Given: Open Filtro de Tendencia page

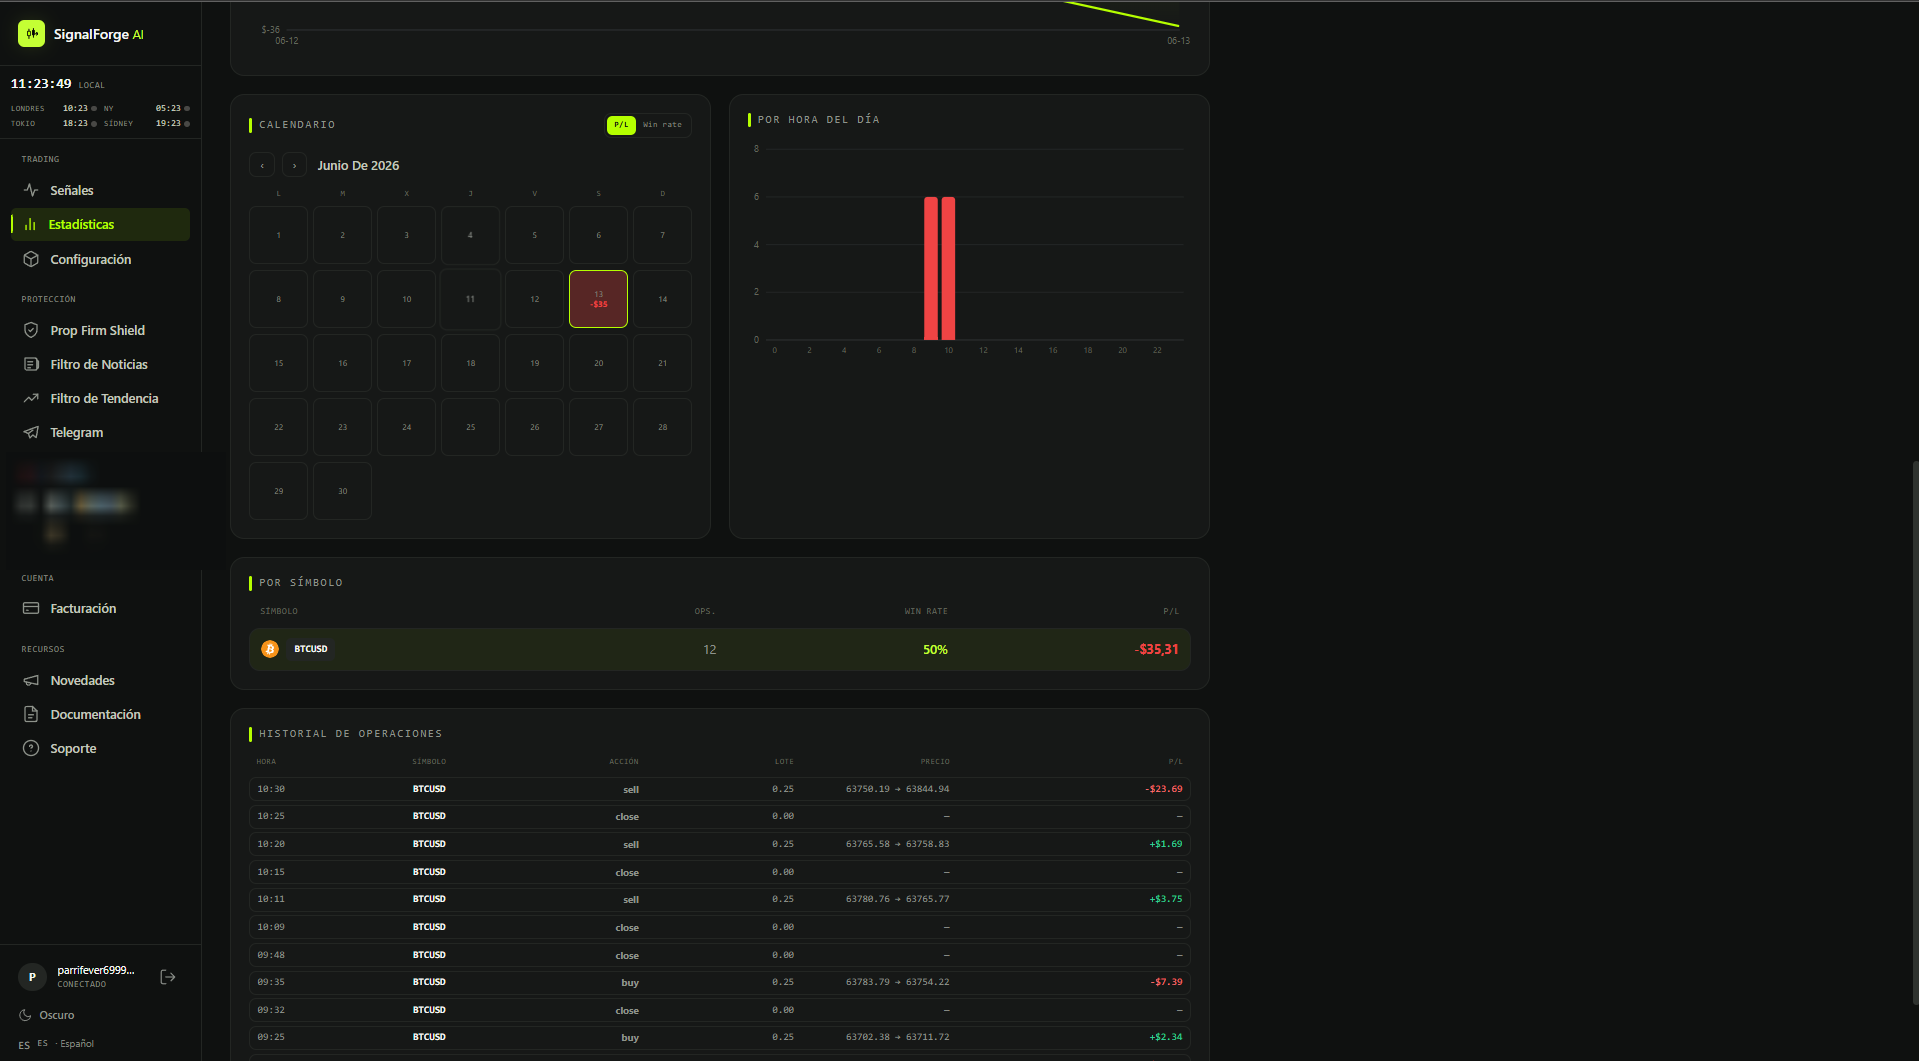Looking at the screenshot, I should (x=100, y=398).
